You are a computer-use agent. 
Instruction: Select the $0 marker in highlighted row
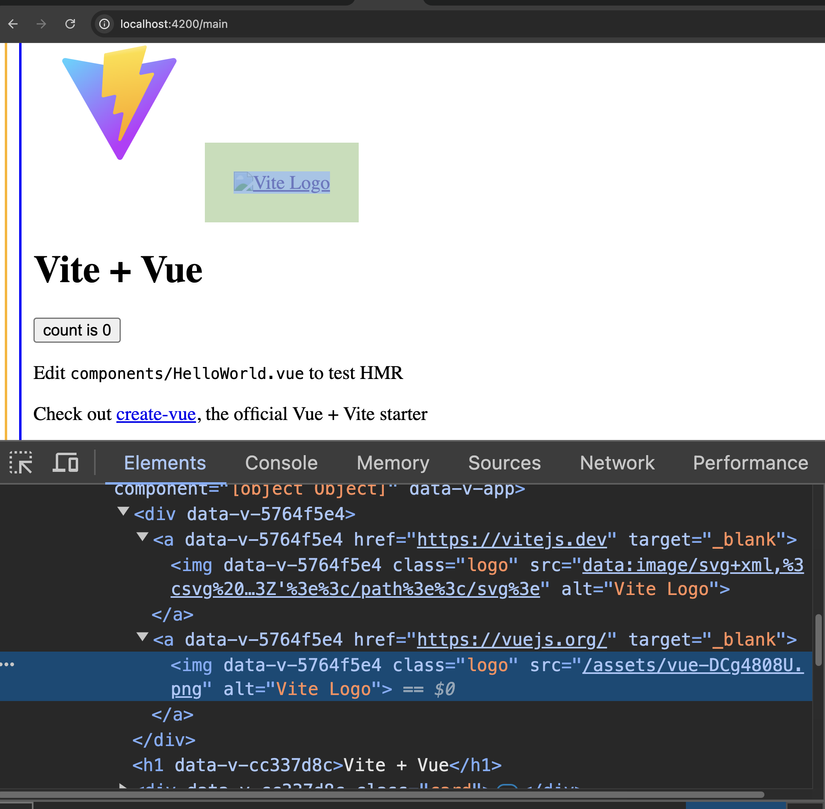[x=445, y=689]
